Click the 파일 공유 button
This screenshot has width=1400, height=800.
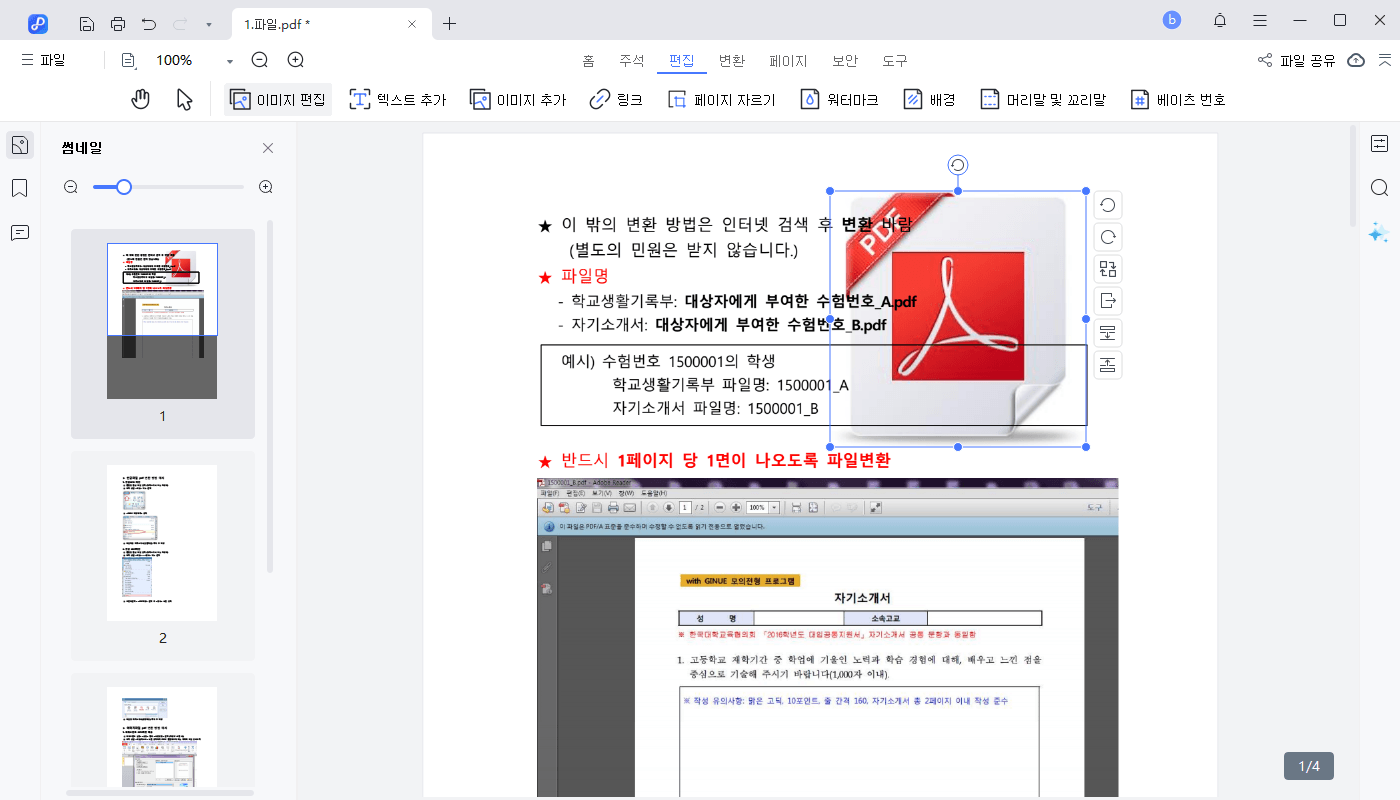[1296, 60]
